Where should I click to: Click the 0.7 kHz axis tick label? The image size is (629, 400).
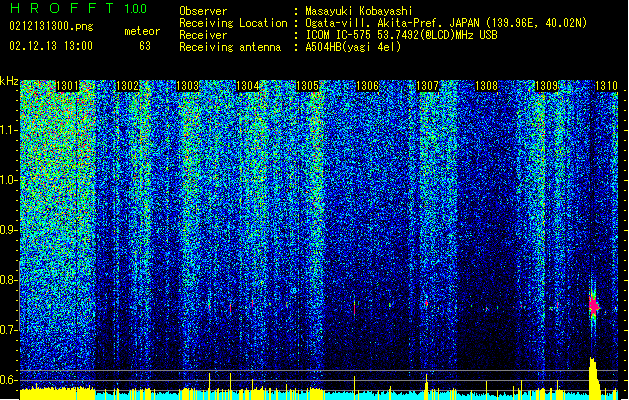pos(8,330)
